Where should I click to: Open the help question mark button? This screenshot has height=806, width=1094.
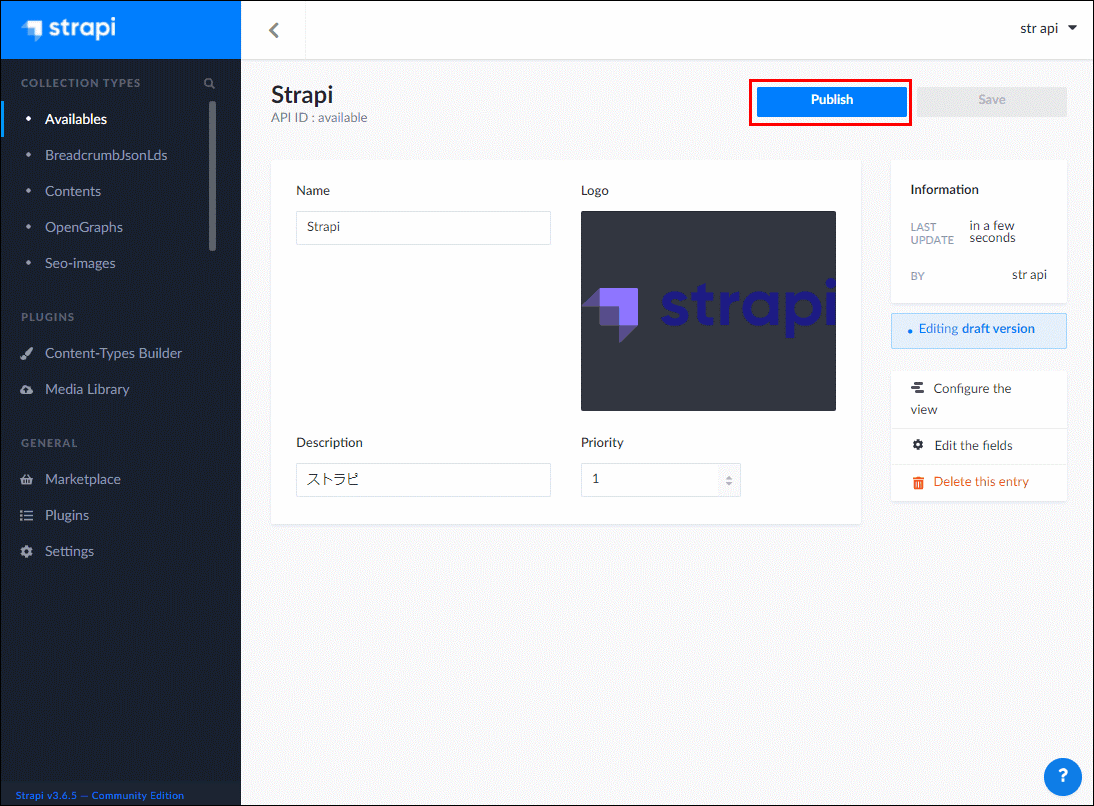(x=1063, y=776)
